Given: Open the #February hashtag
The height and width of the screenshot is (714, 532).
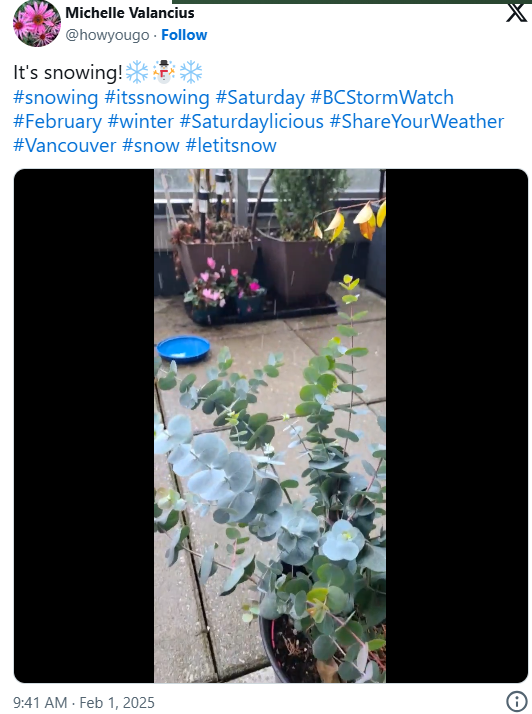Looking at the screenshot, I should (57, 122).
